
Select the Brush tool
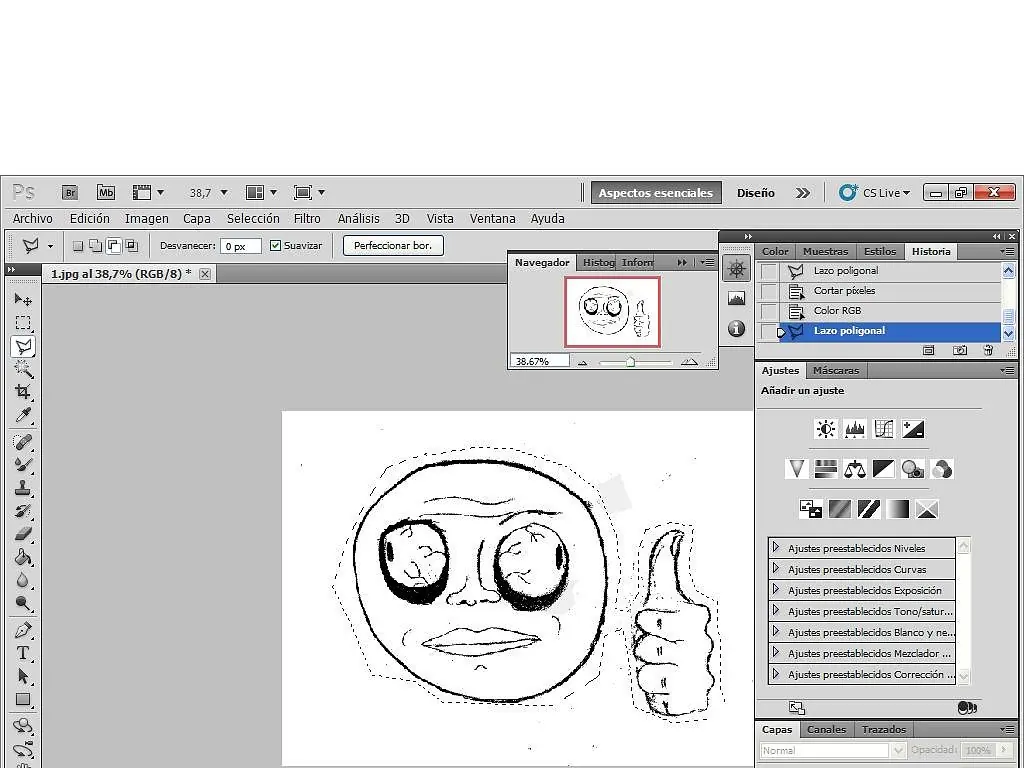23,465
